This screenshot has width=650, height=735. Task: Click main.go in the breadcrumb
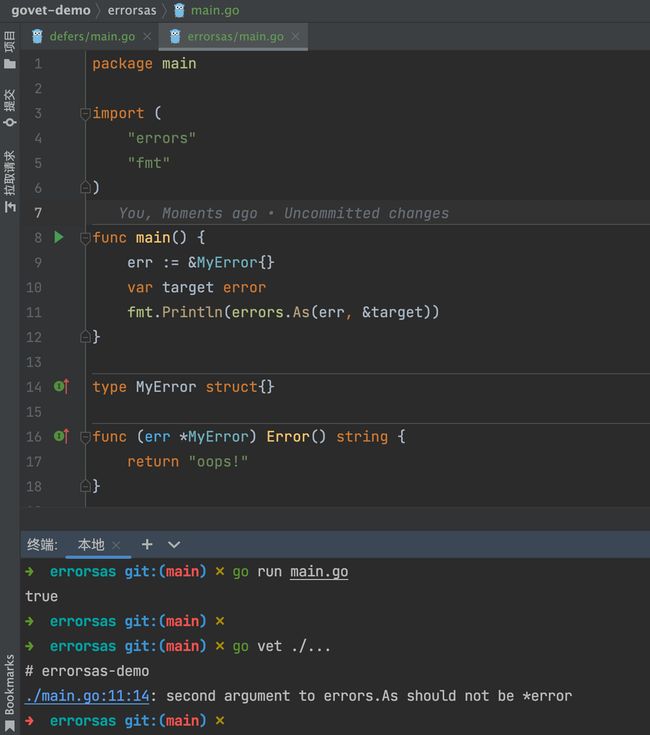215,10
